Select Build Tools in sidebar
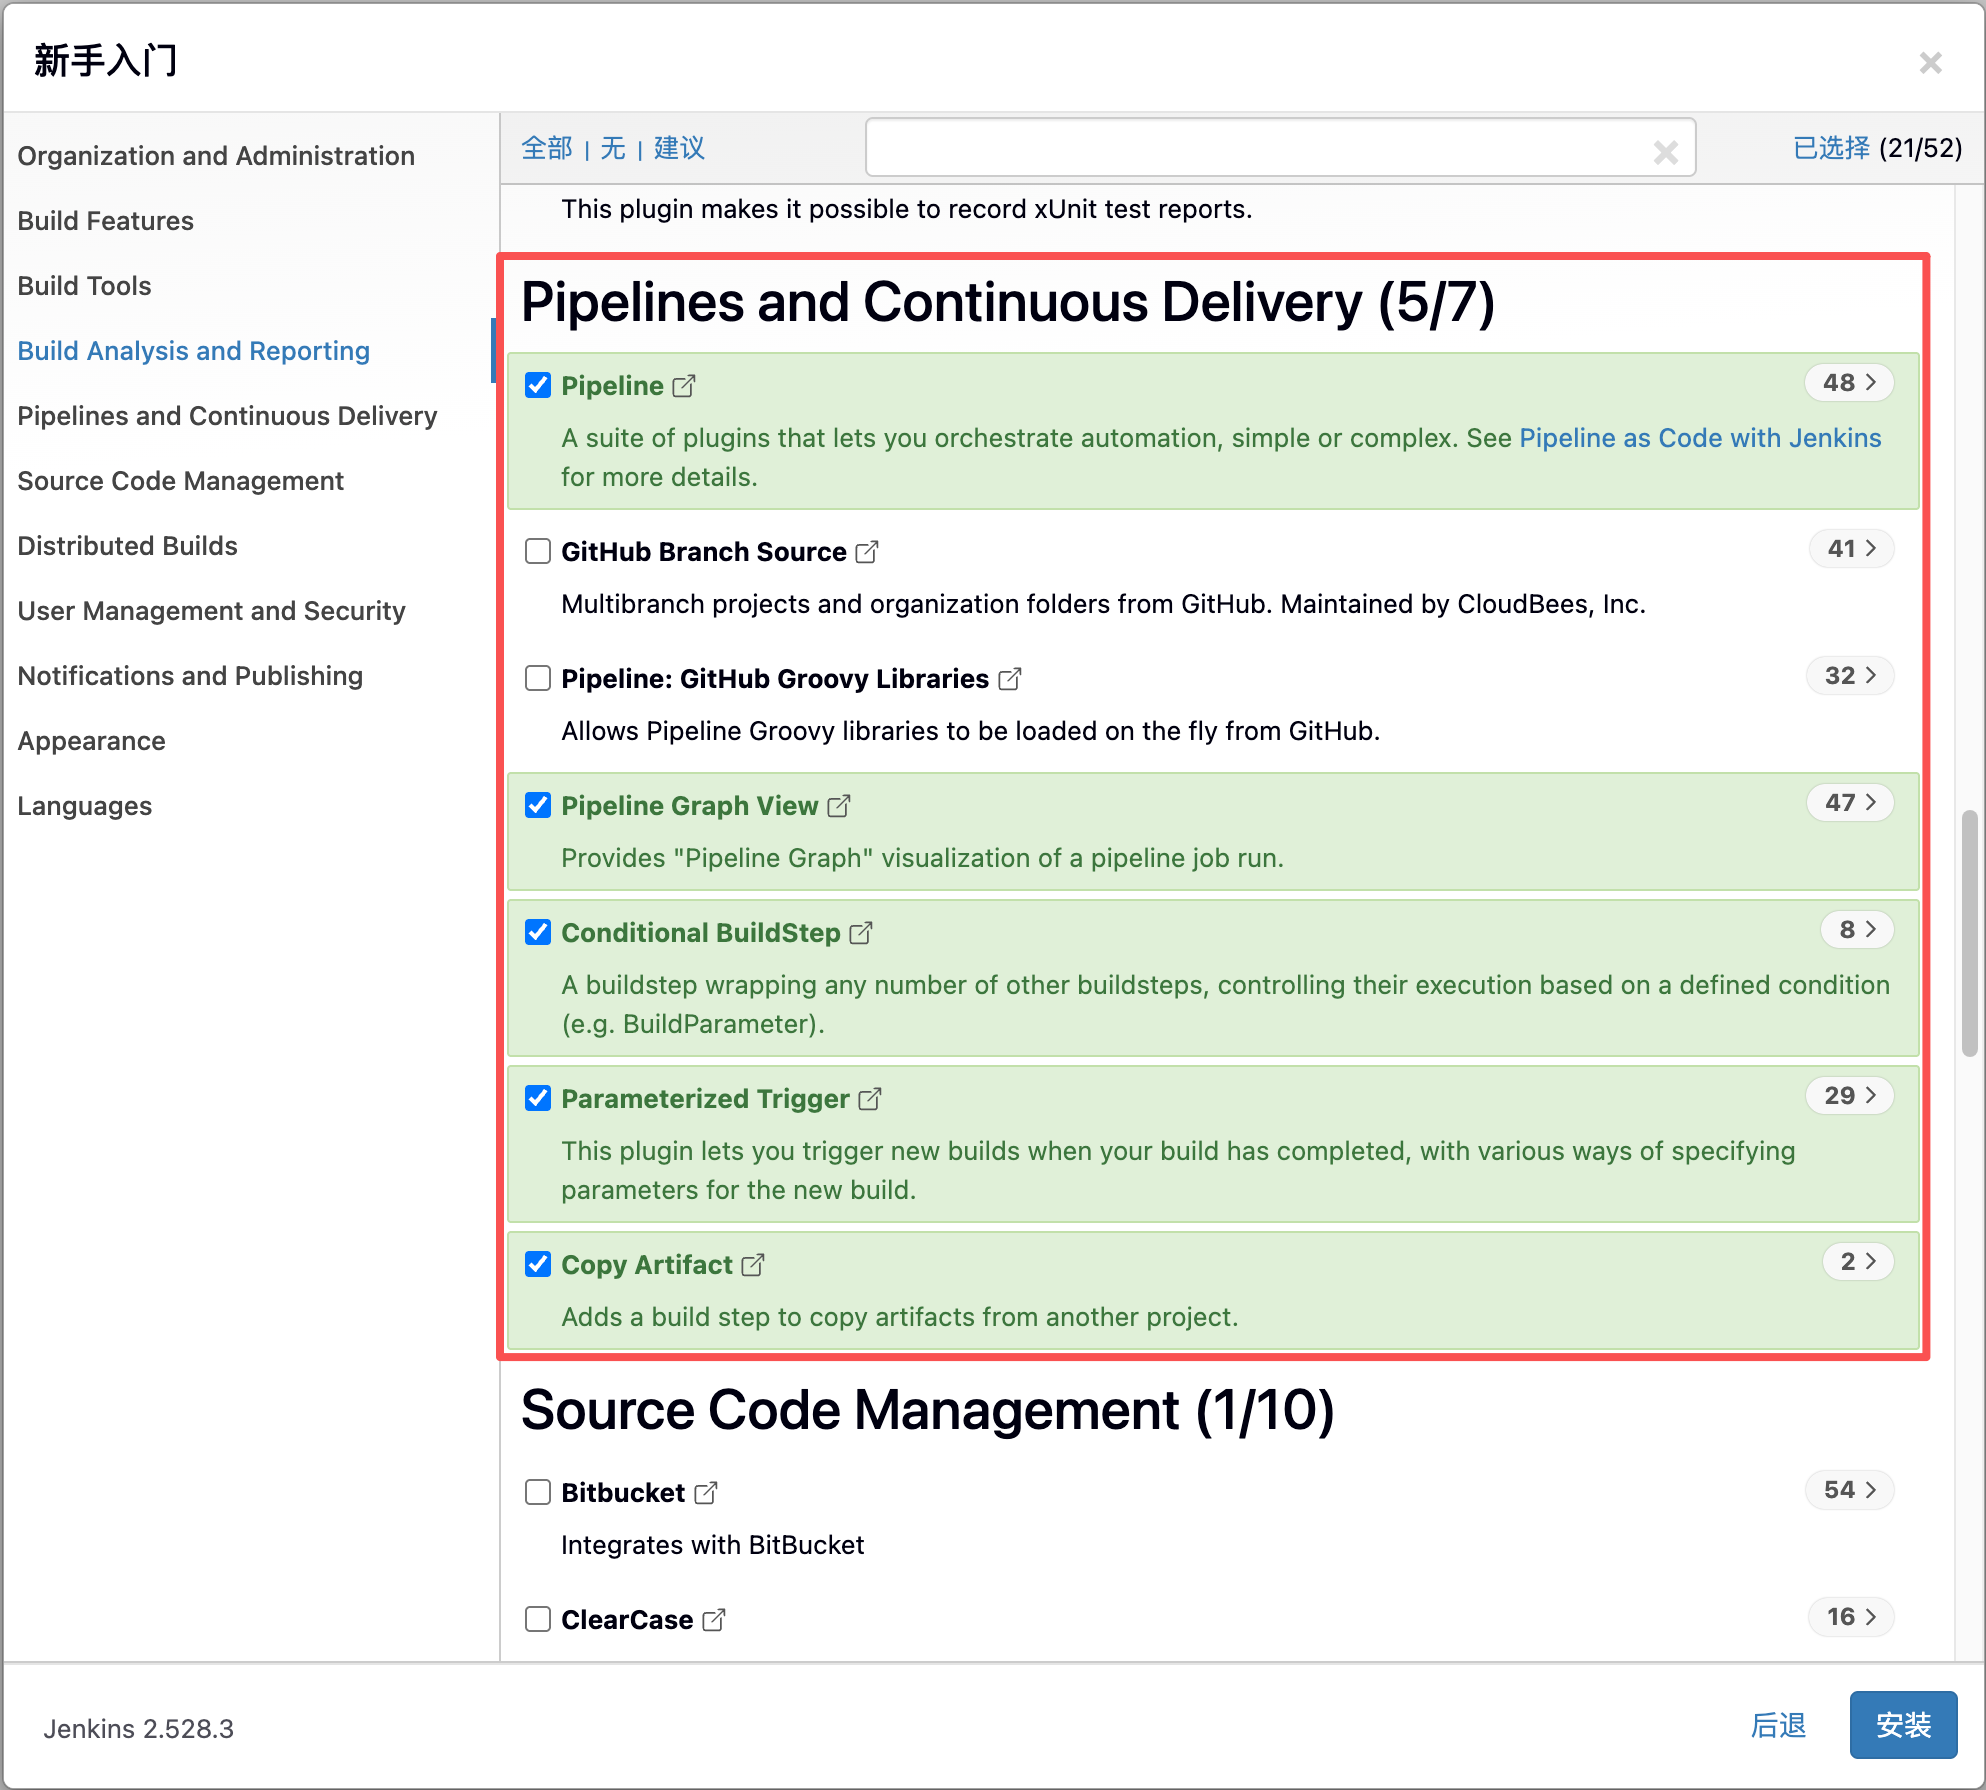Viewport: 1986px width, 1790px height. click(85, 286)
